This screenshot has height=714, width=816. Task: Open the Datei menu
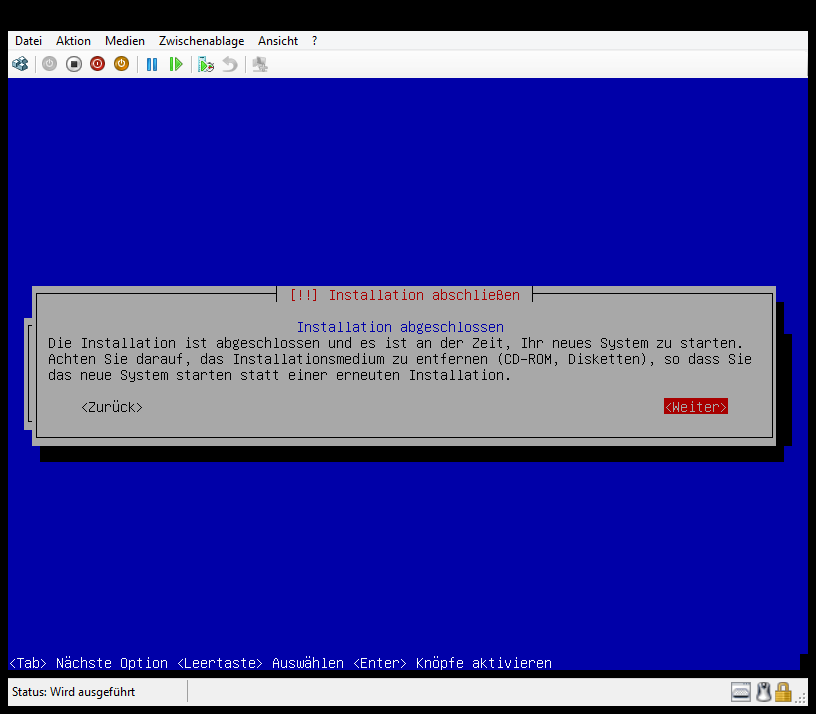pos(29,41)
